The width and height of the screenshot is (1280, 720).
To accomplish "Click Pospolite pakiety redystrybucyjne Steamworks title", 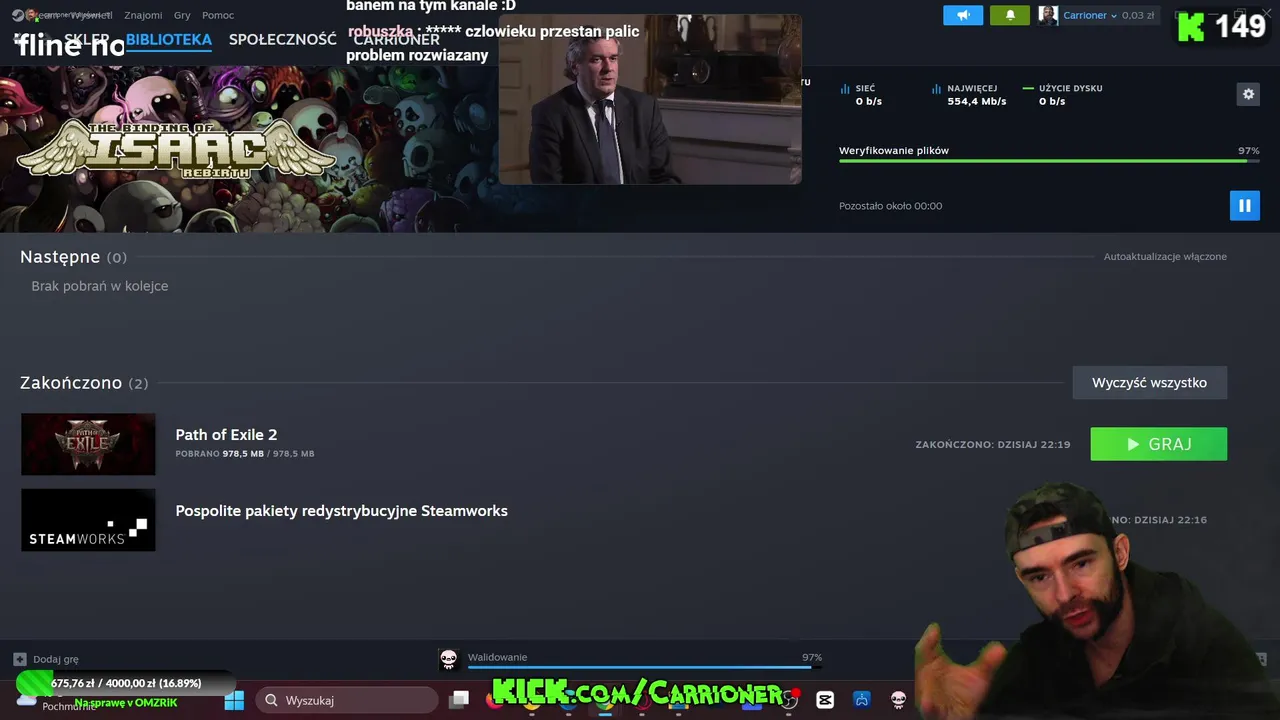I will click(341, 510).
